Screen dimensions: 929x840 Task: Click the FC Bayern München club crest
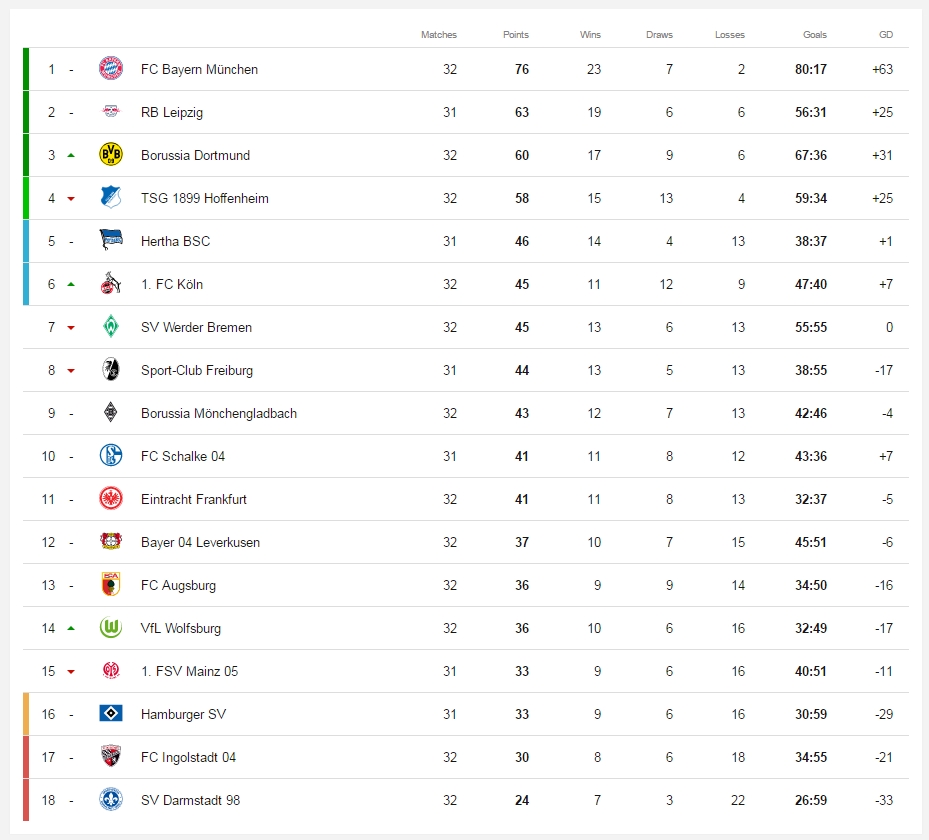click(x=111, y=69)
